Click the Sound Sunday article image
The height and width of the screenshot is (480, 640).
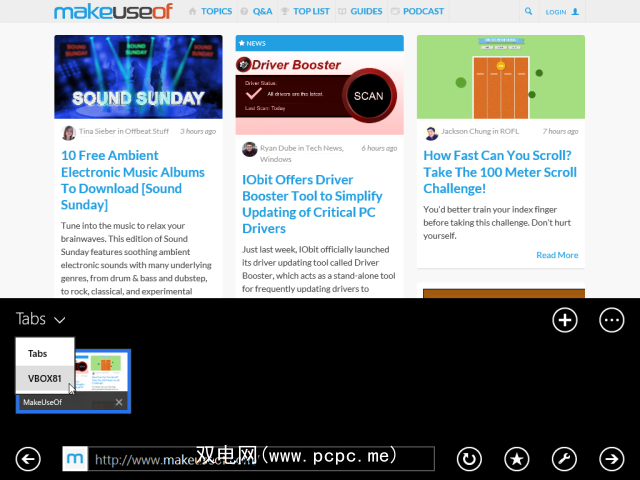[138, 77]
